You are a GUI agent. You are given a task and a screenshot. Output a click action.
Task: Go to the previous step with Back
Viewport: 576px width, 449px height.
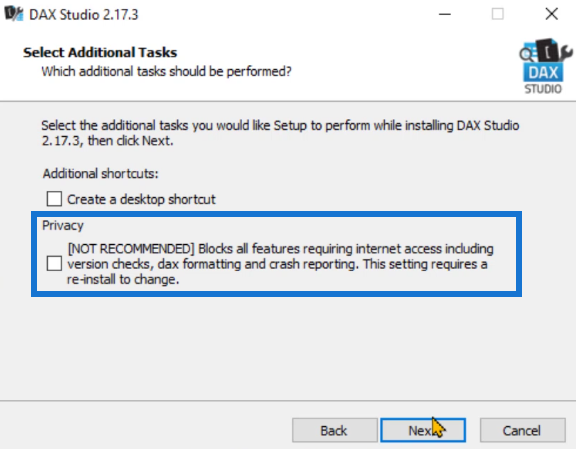pyautogui.click(x=335, y=430)
